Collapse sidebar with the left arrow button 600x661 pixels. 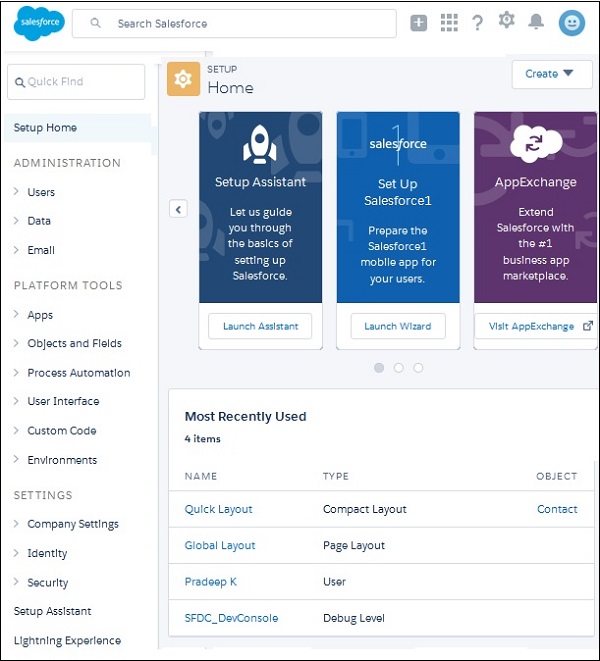(178, 209)
